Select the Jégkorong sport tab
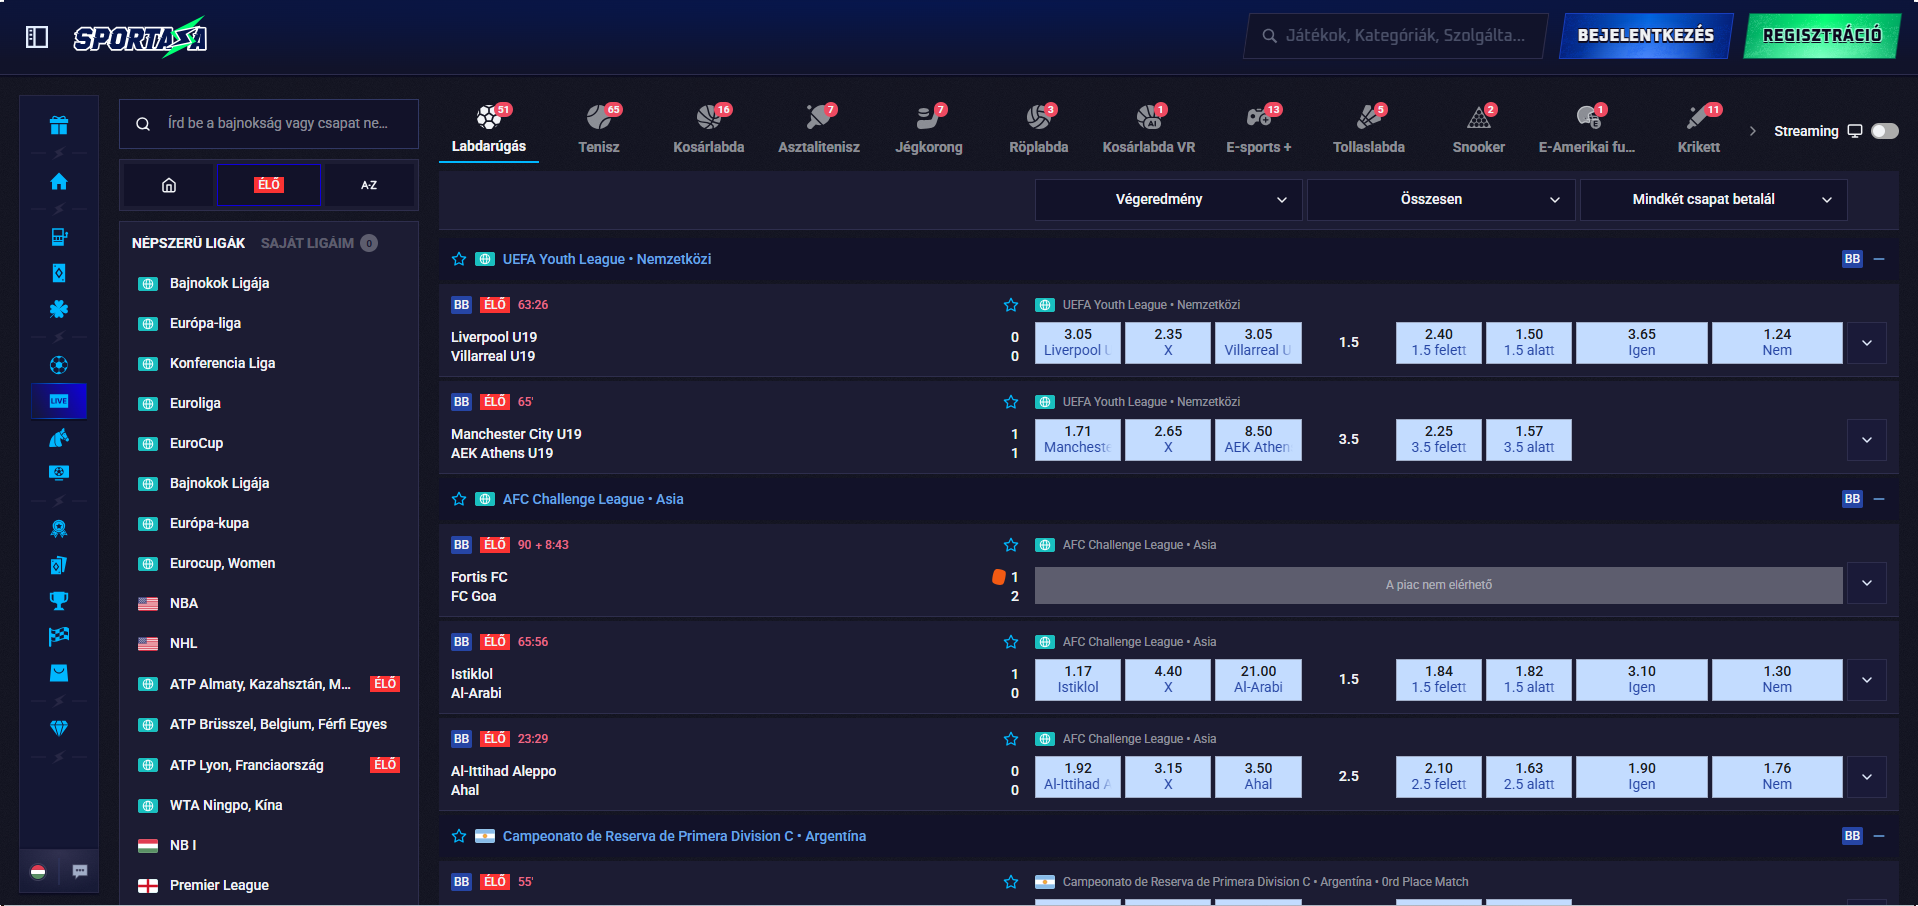 [x=929, y=129]
